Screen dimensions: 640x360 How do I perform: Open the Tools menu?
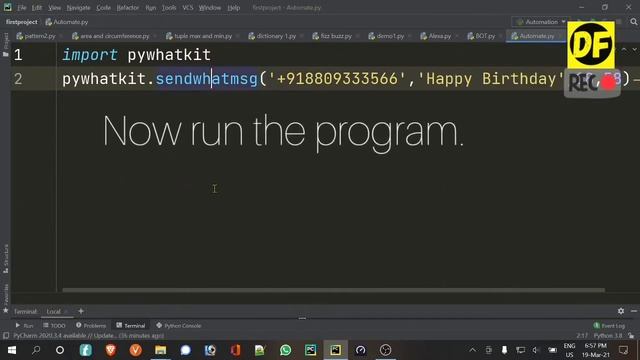169,7
